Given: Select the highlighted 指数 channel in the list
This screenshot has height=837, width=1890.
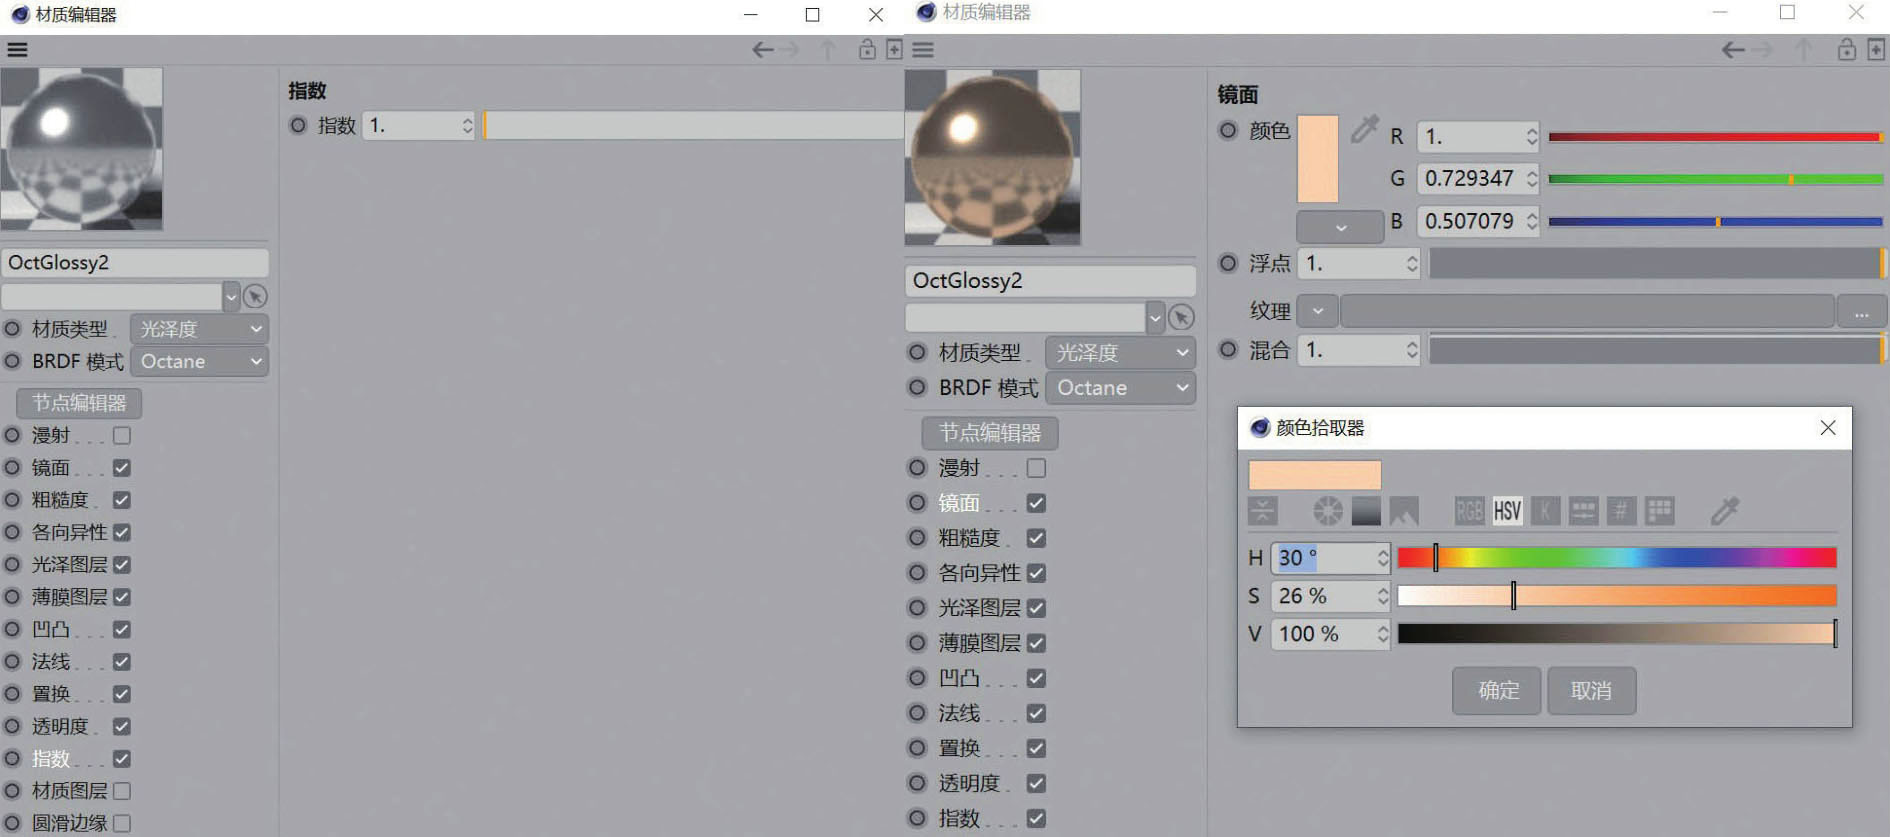Looking at the screenshot, I should 51,759.
